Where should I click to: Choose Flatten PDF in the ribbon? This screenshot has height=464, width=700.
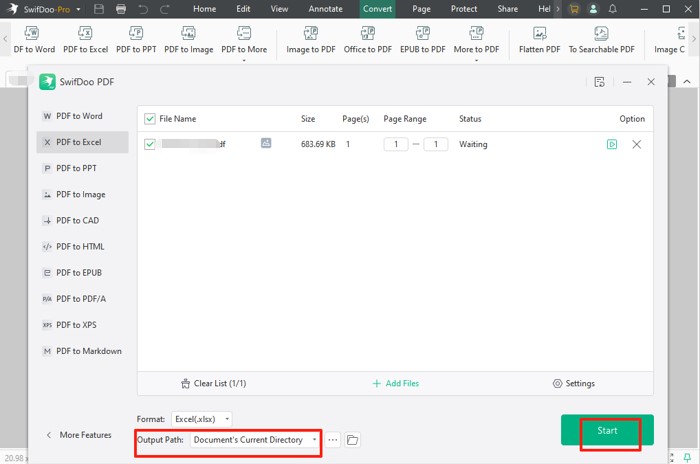click(539, 40)
